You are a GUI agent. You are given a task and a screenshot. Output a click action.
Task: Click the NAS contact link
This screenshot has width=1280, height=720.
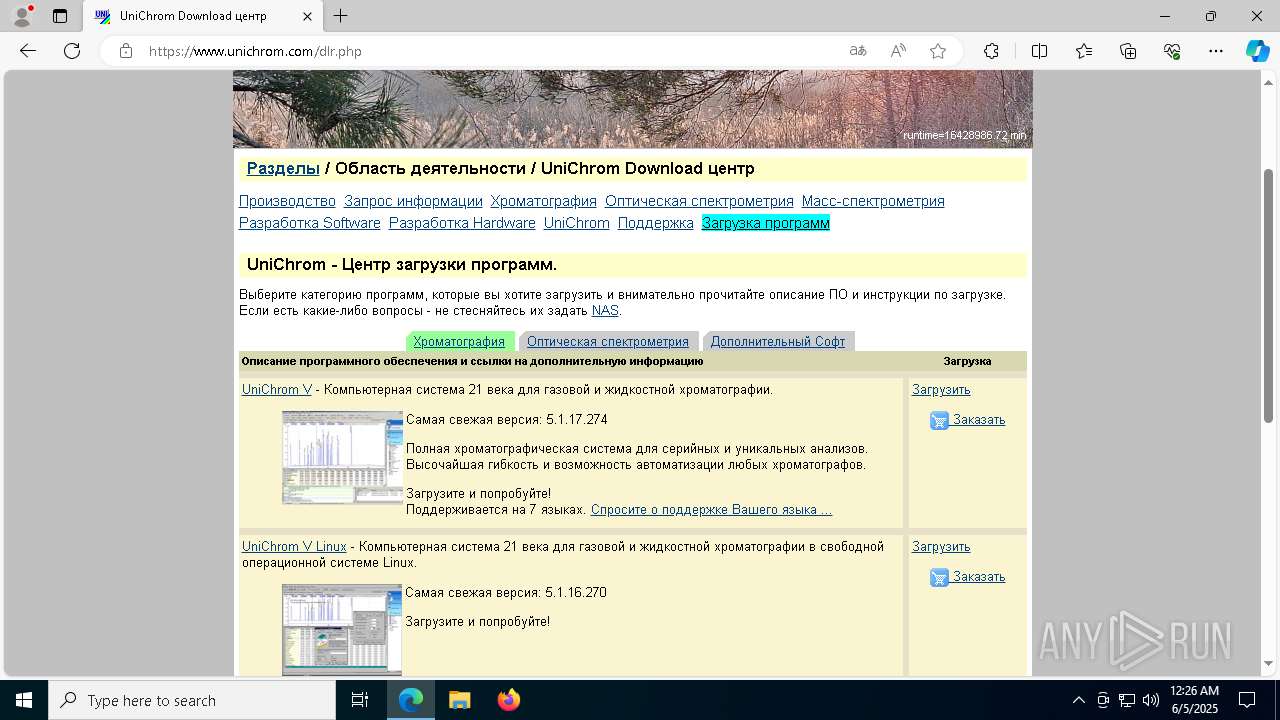click(605, 310)
